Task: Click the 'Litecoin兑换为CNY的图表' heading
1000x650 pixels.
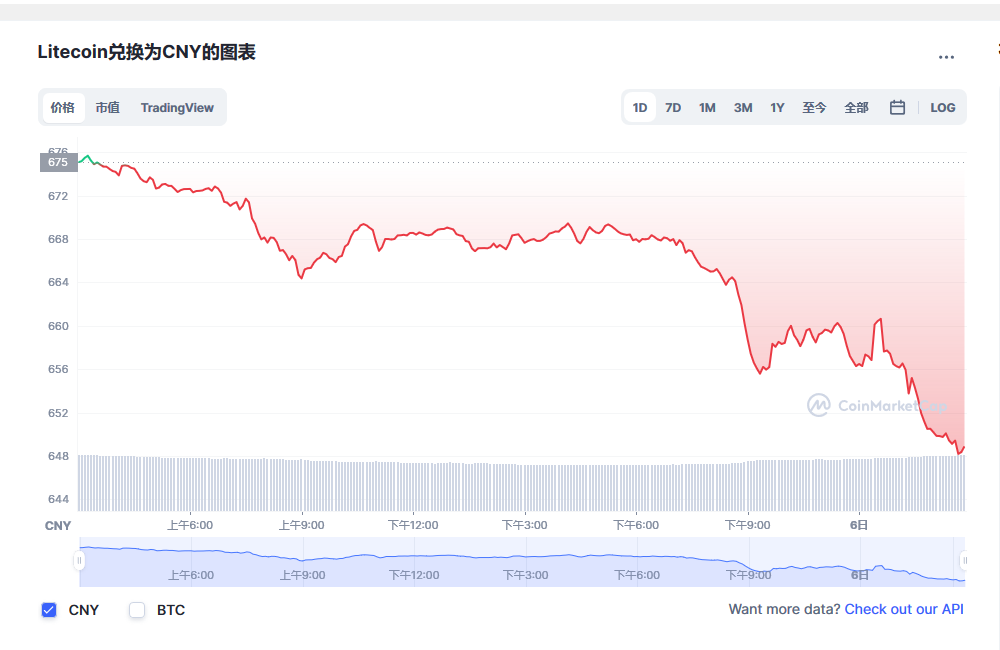Action: coord(147,52)
